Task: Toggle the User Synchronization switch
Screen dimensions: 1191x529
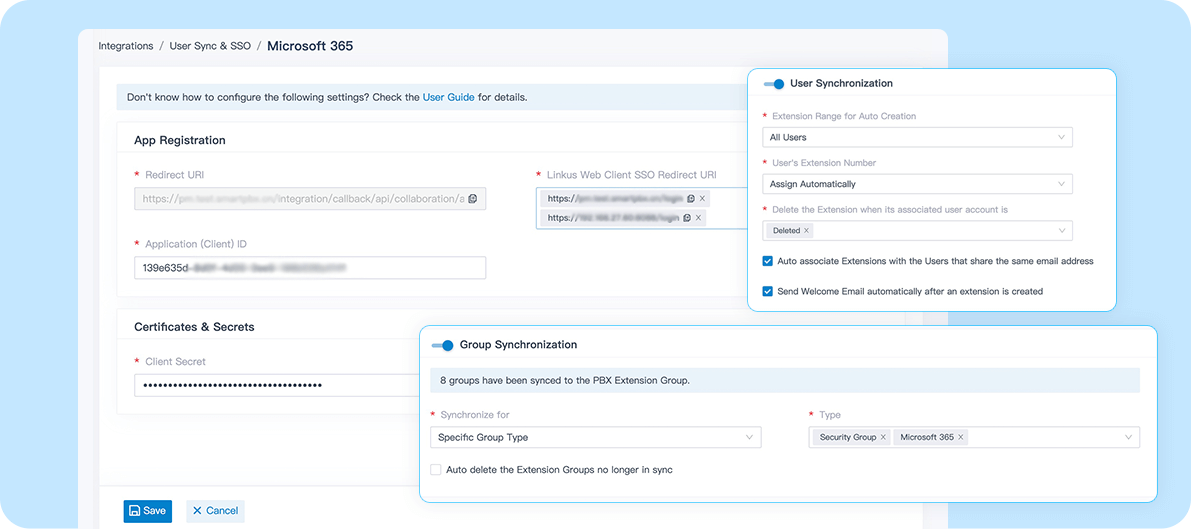Action: coord(774,84)
